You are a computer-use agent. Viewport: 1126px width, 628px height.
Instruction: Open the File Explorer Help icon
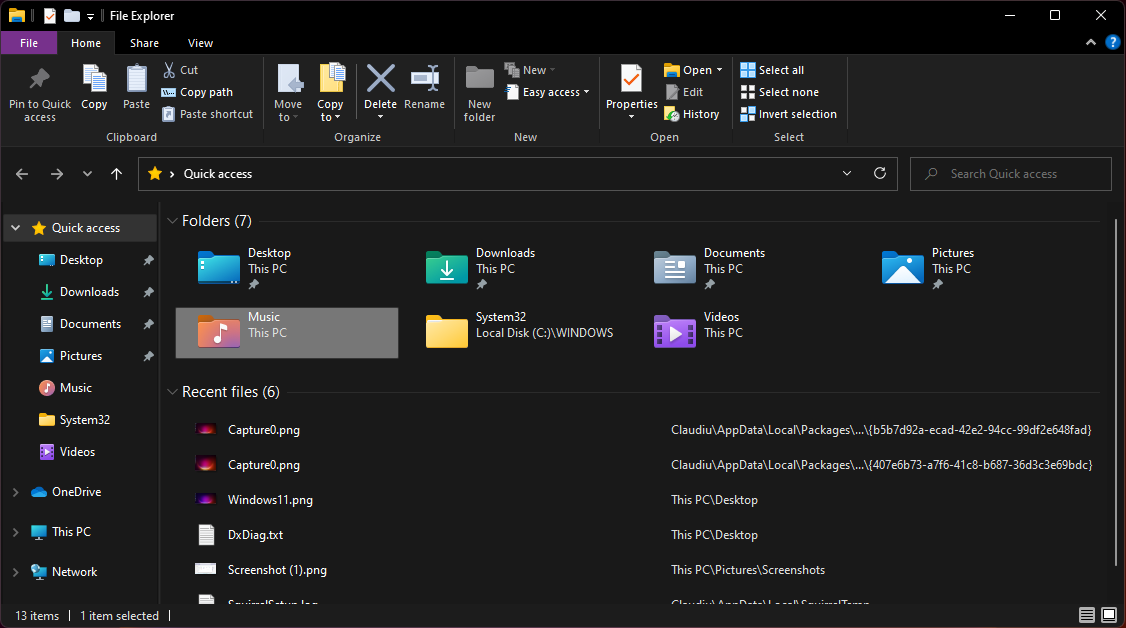point(1112,42)
